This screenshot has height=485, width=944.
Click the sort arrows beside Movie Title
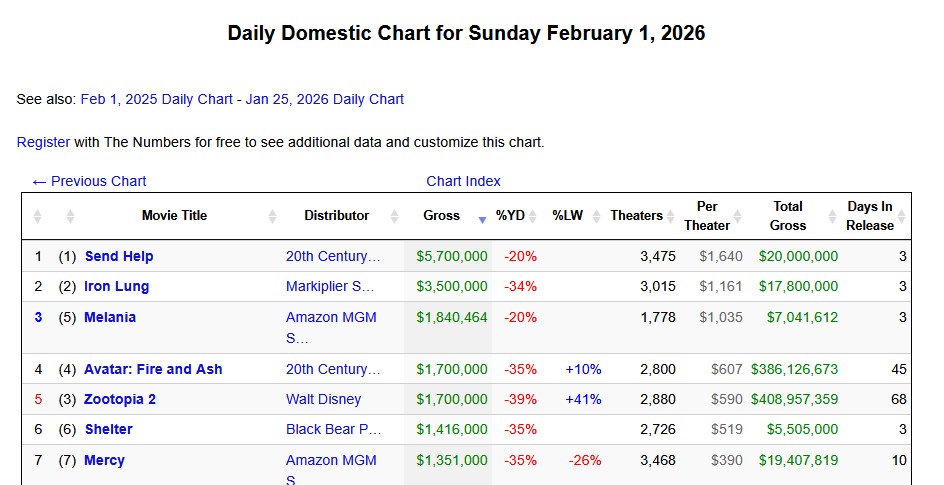click(x=273, y=216)
